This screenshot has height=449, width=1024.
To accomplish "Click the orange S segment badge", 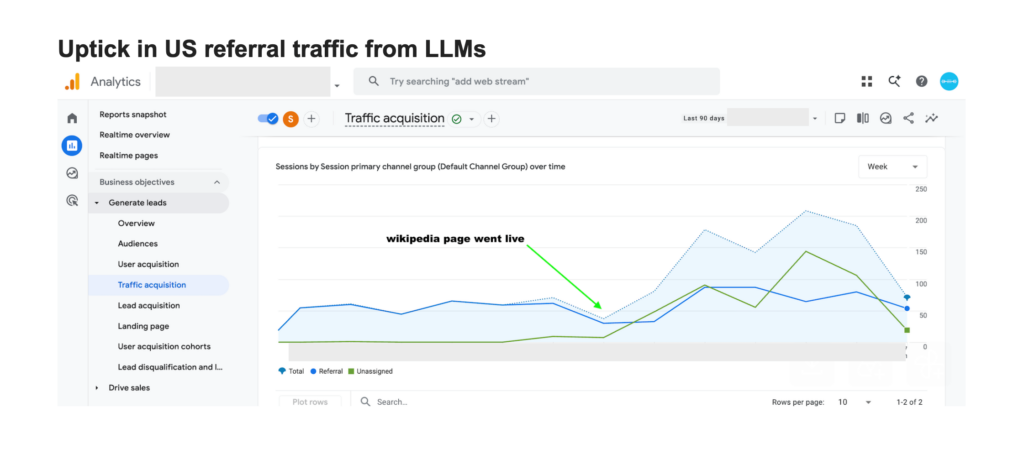I will tap(291, 119).
